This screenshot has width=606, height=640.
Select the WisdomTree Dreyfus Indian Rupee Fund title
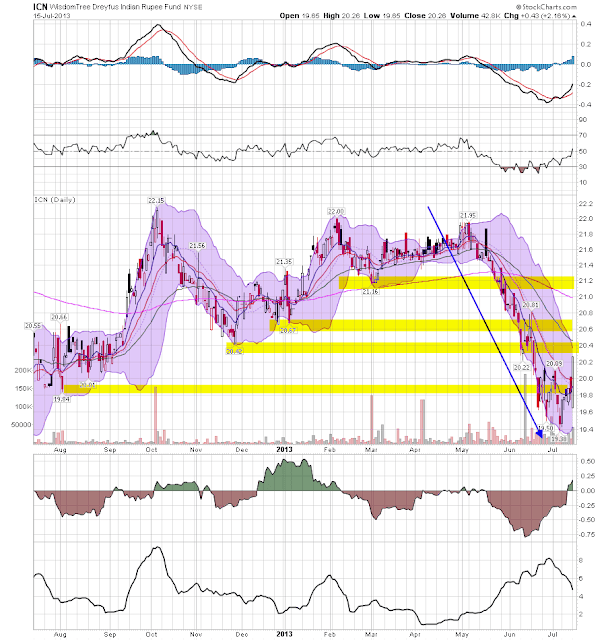coord(115,7)
